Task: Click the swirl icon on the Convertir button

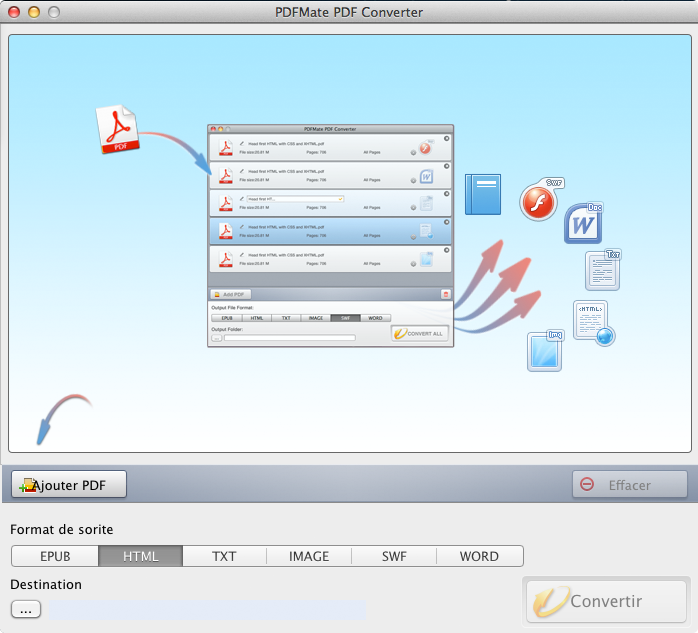Action: (551, 601)
